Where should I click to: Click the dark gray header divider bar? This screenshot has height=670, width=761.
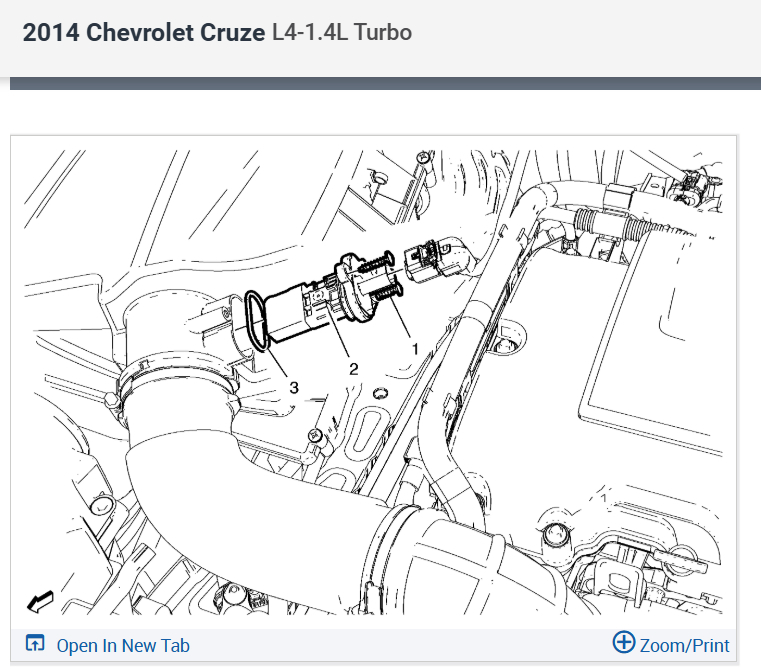[385, 84]
